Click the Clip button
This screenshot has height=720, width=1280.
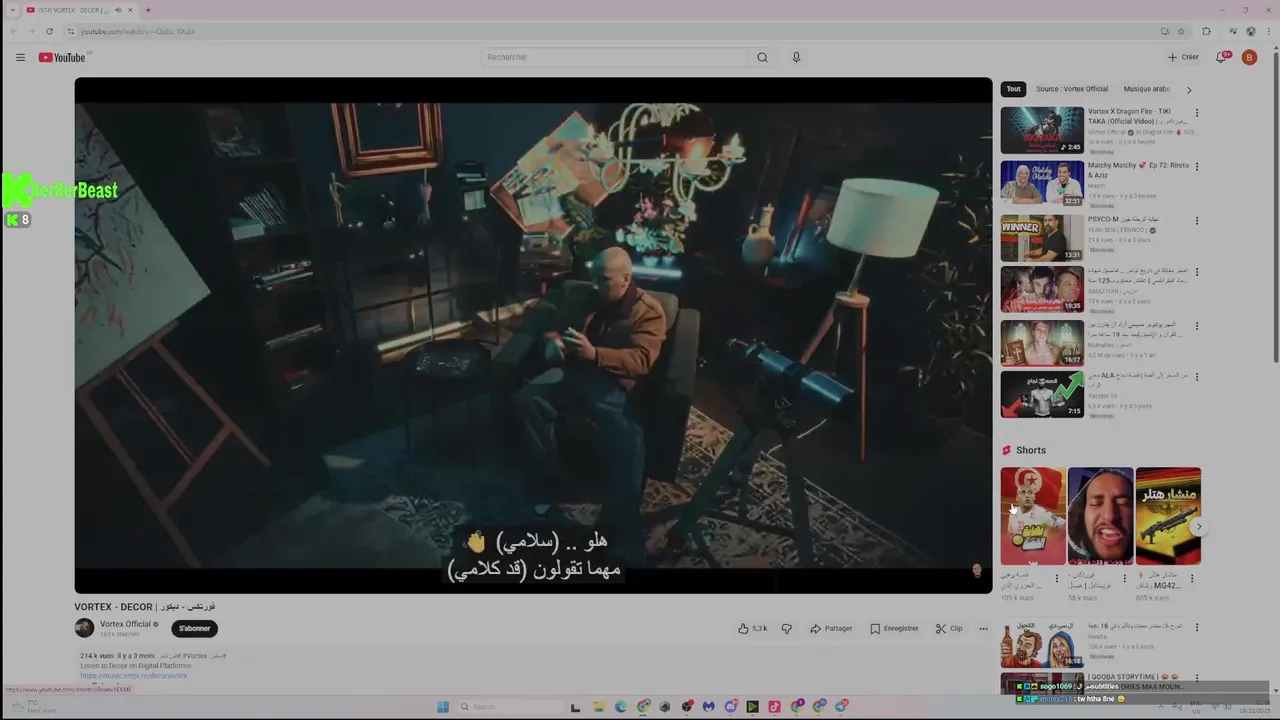(949, 628)
